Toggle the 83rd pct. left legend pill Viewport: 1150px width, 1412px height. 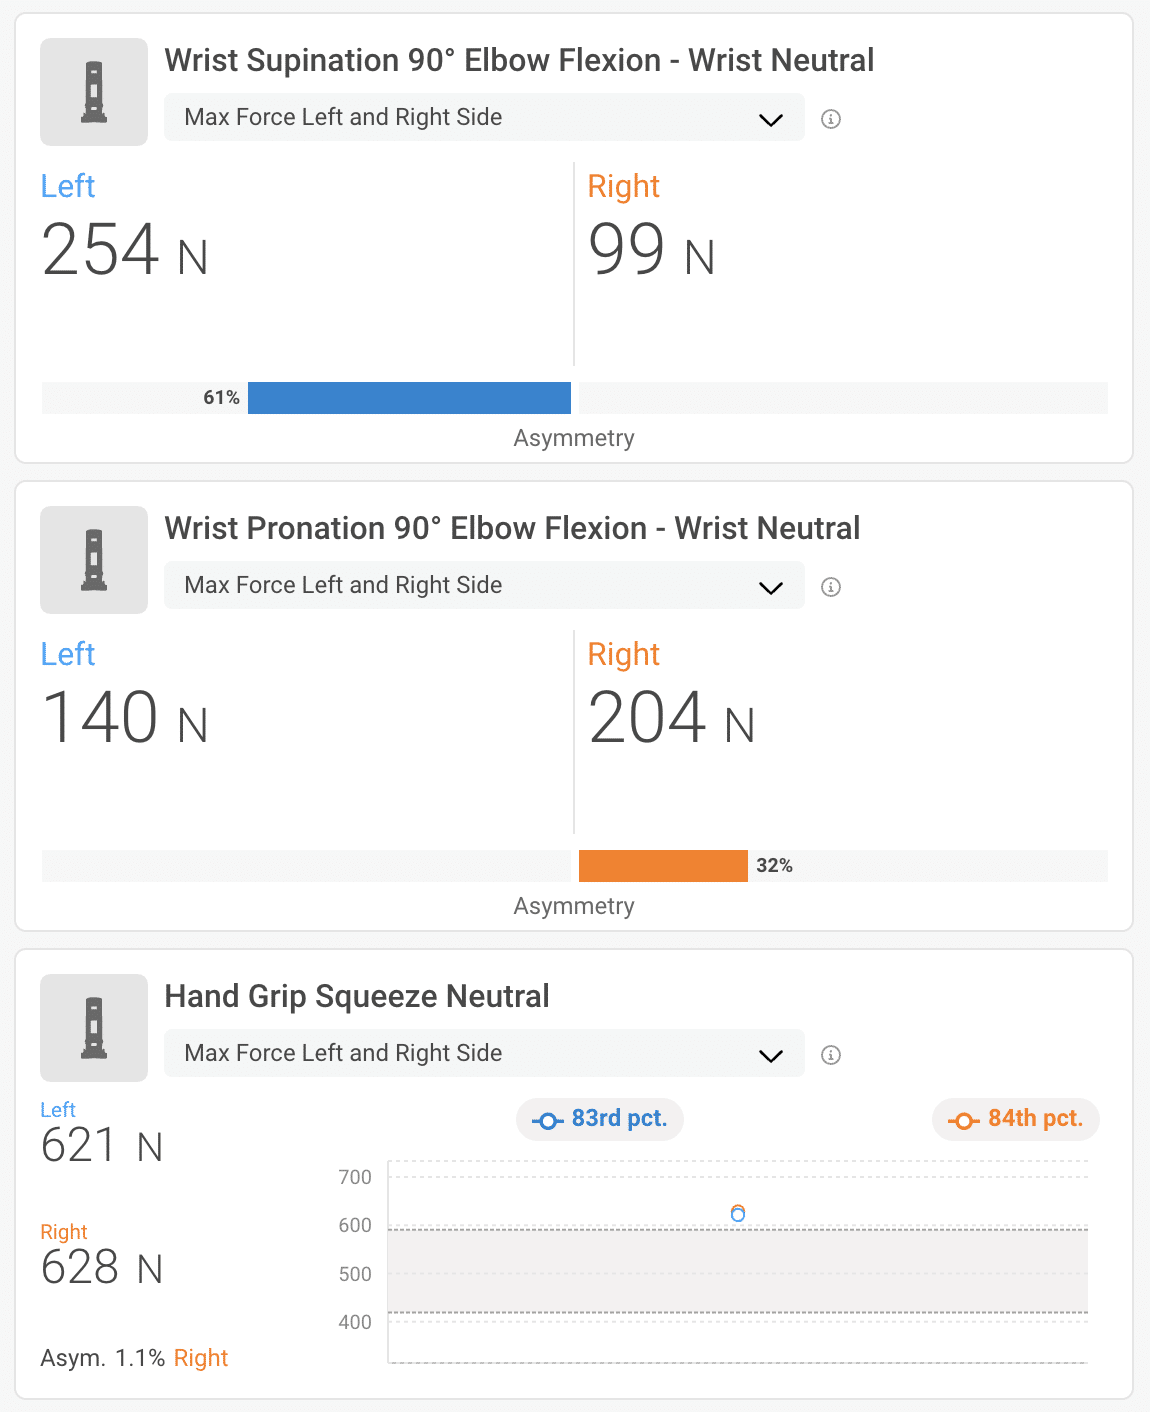click(x=600, y=1119)
